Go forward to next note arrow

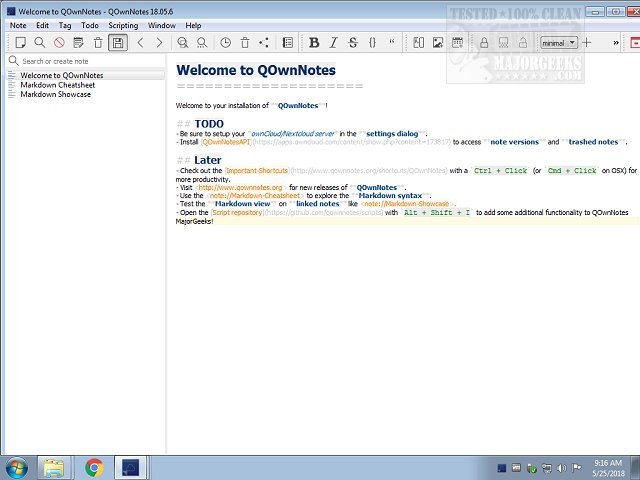(x=159, y=43)
